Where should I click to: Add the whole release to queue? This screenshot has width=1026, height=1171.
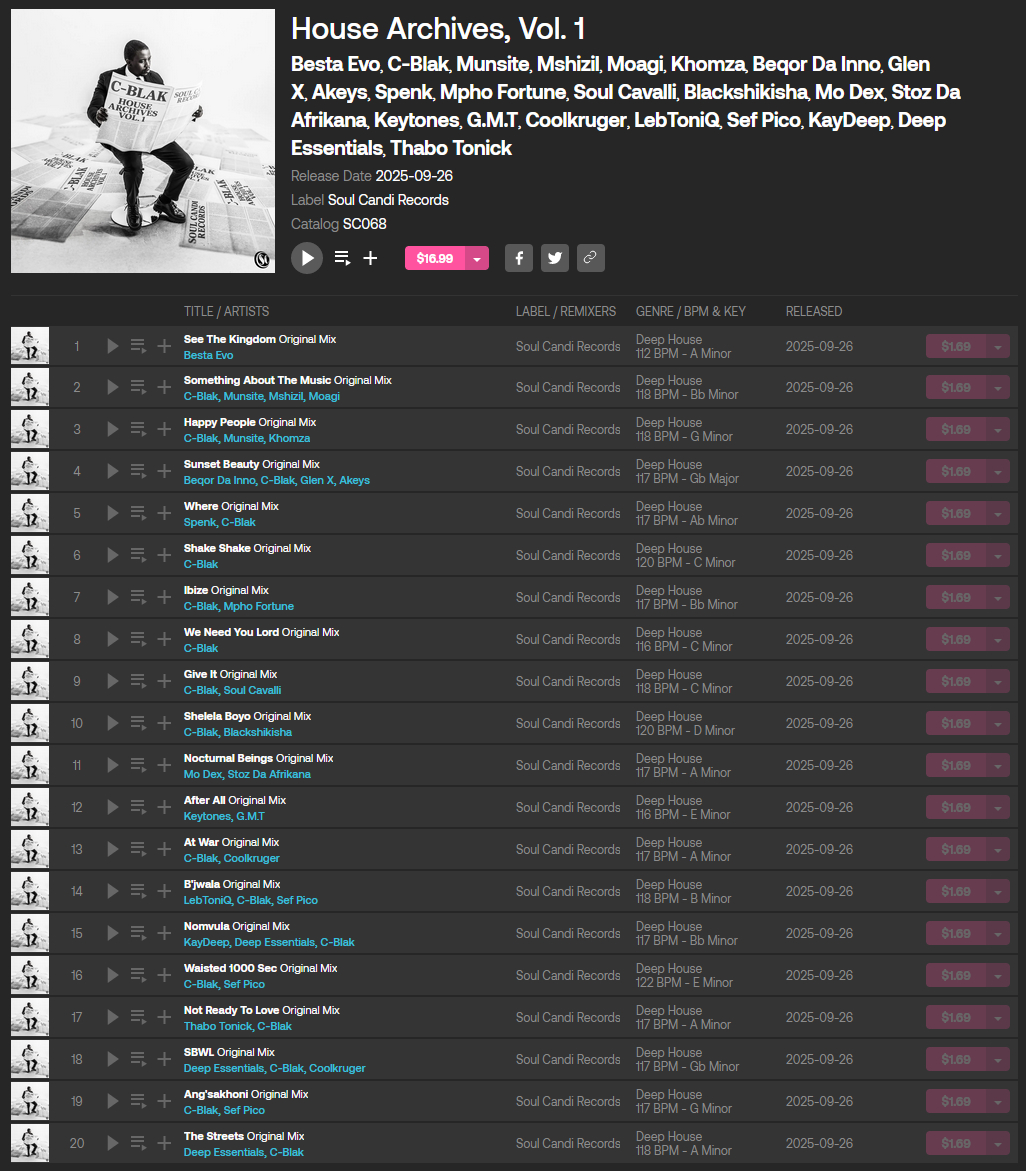tap(342, 258)
